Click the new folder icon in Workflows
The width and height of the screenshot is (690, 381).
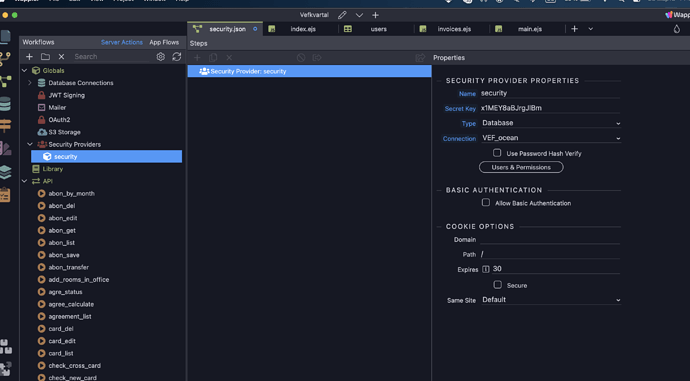coord(45,57)
